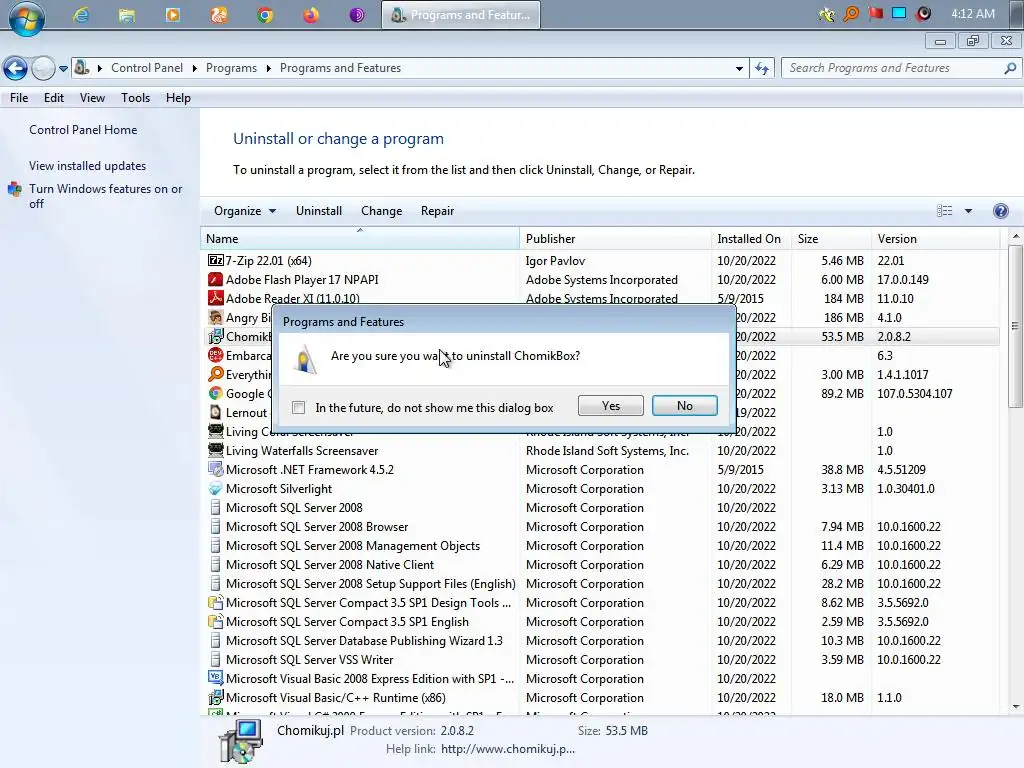Screen dimensions: 1024x768
Task: Click Microsoft Silverlight icon
Action: point(215,488)
